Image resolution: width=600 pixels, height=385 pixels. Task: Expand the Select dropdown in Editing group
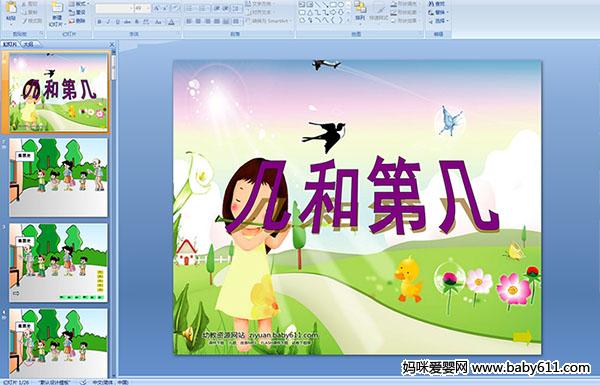439,21
